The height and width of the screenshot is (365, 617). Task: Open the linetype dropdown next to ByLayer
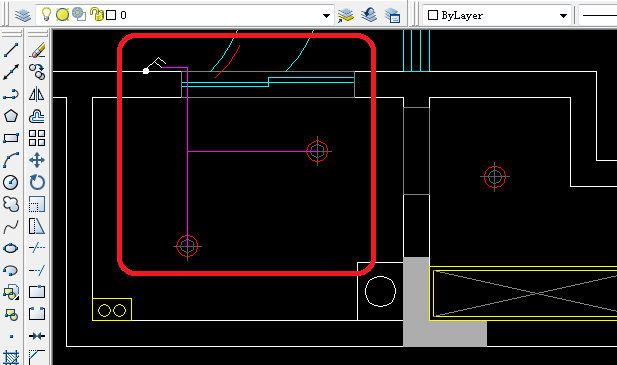[597, 15]
